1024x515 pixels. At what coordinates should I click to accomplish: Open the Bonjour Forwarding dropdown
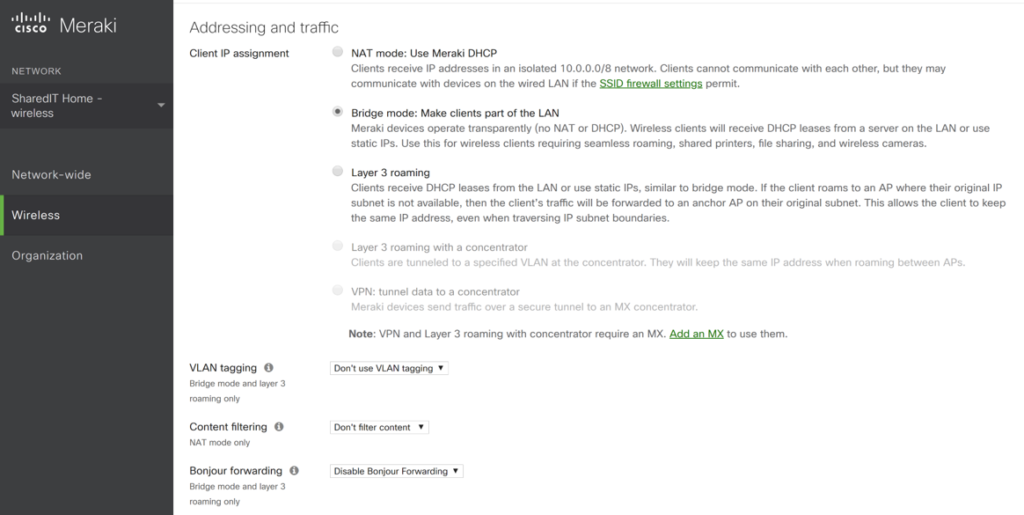tap(396, 471)
